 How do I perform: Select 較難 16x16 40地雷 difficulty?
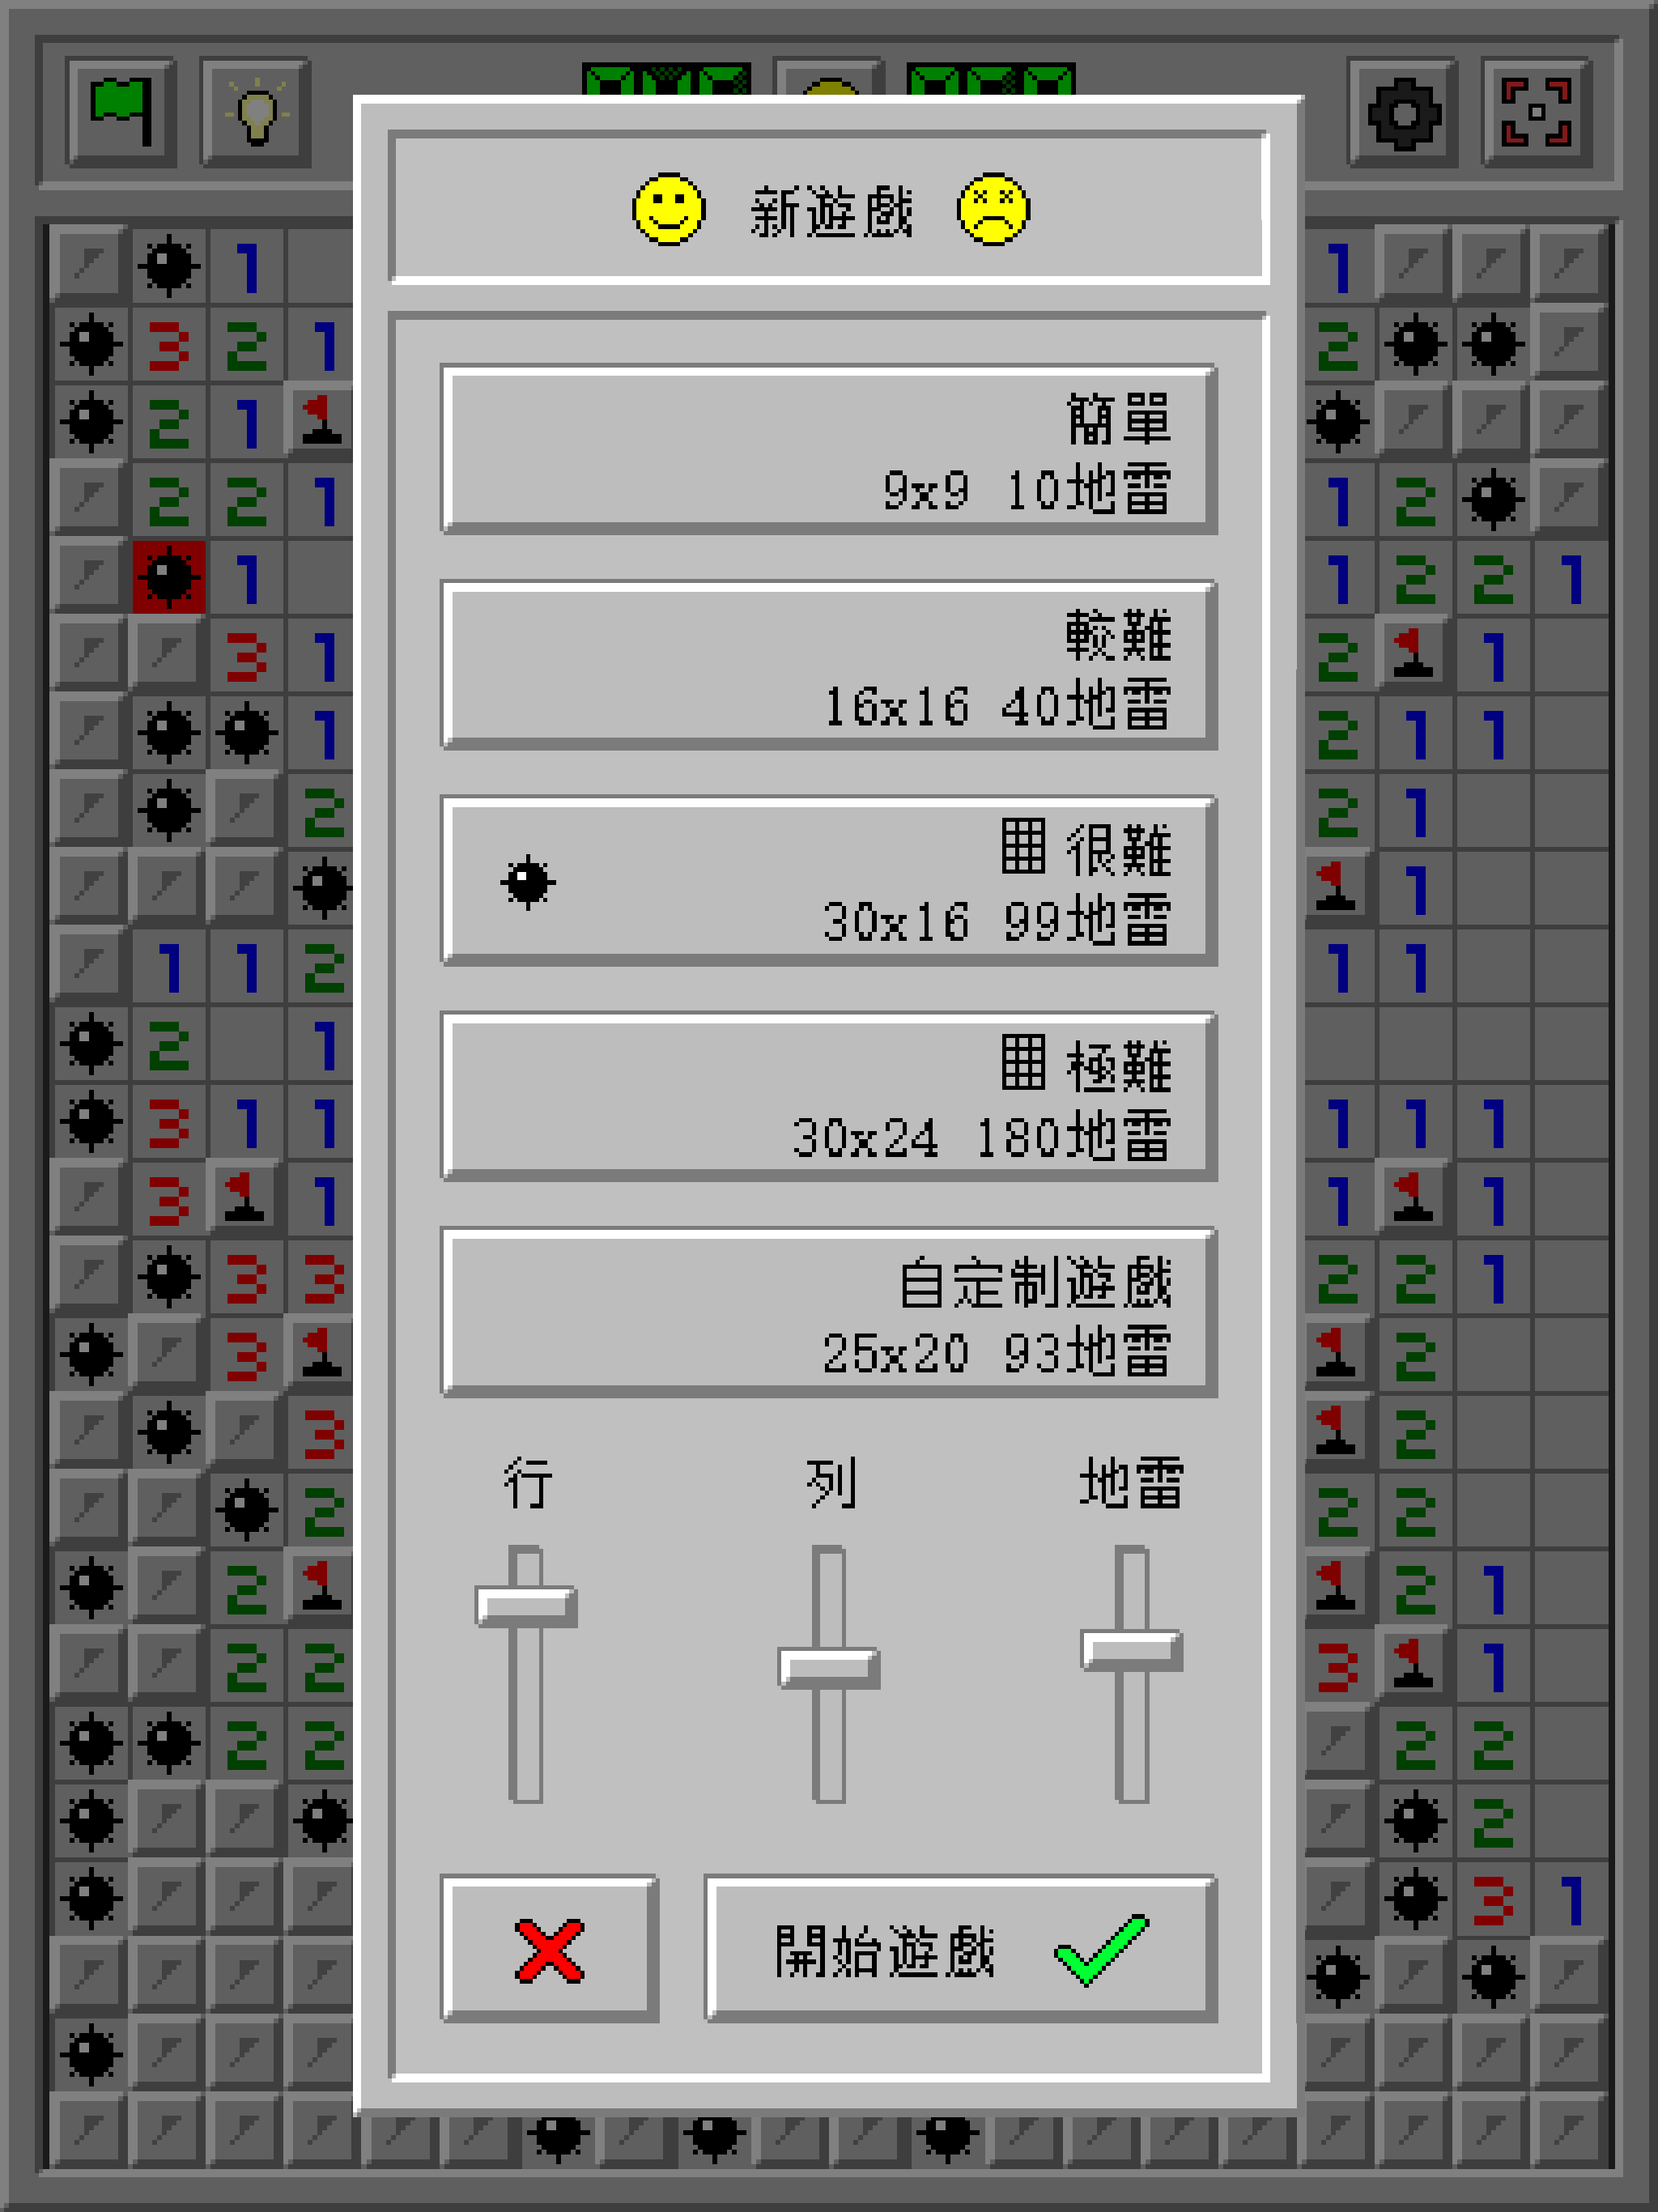coord(829,665)
